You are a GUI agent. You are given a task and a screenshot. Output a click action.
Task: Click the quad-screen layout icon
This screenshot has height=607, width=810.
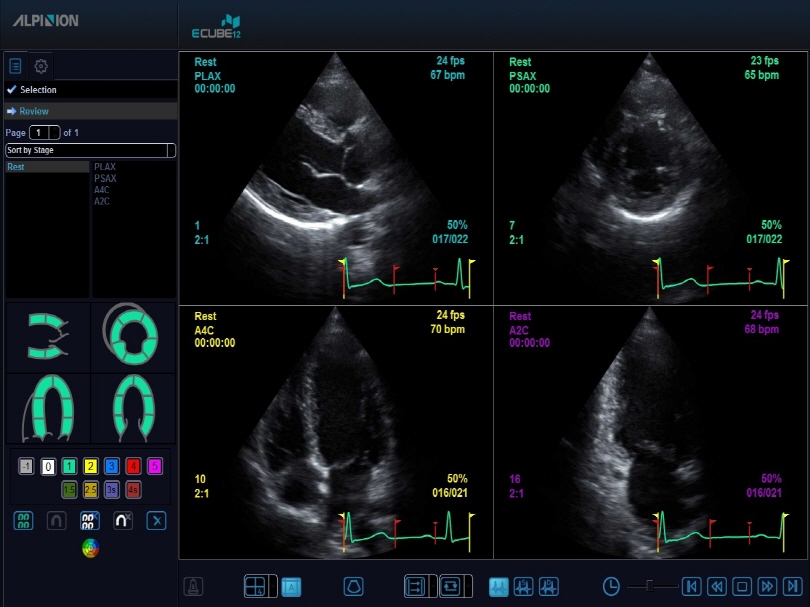click(x=256, y=586)
